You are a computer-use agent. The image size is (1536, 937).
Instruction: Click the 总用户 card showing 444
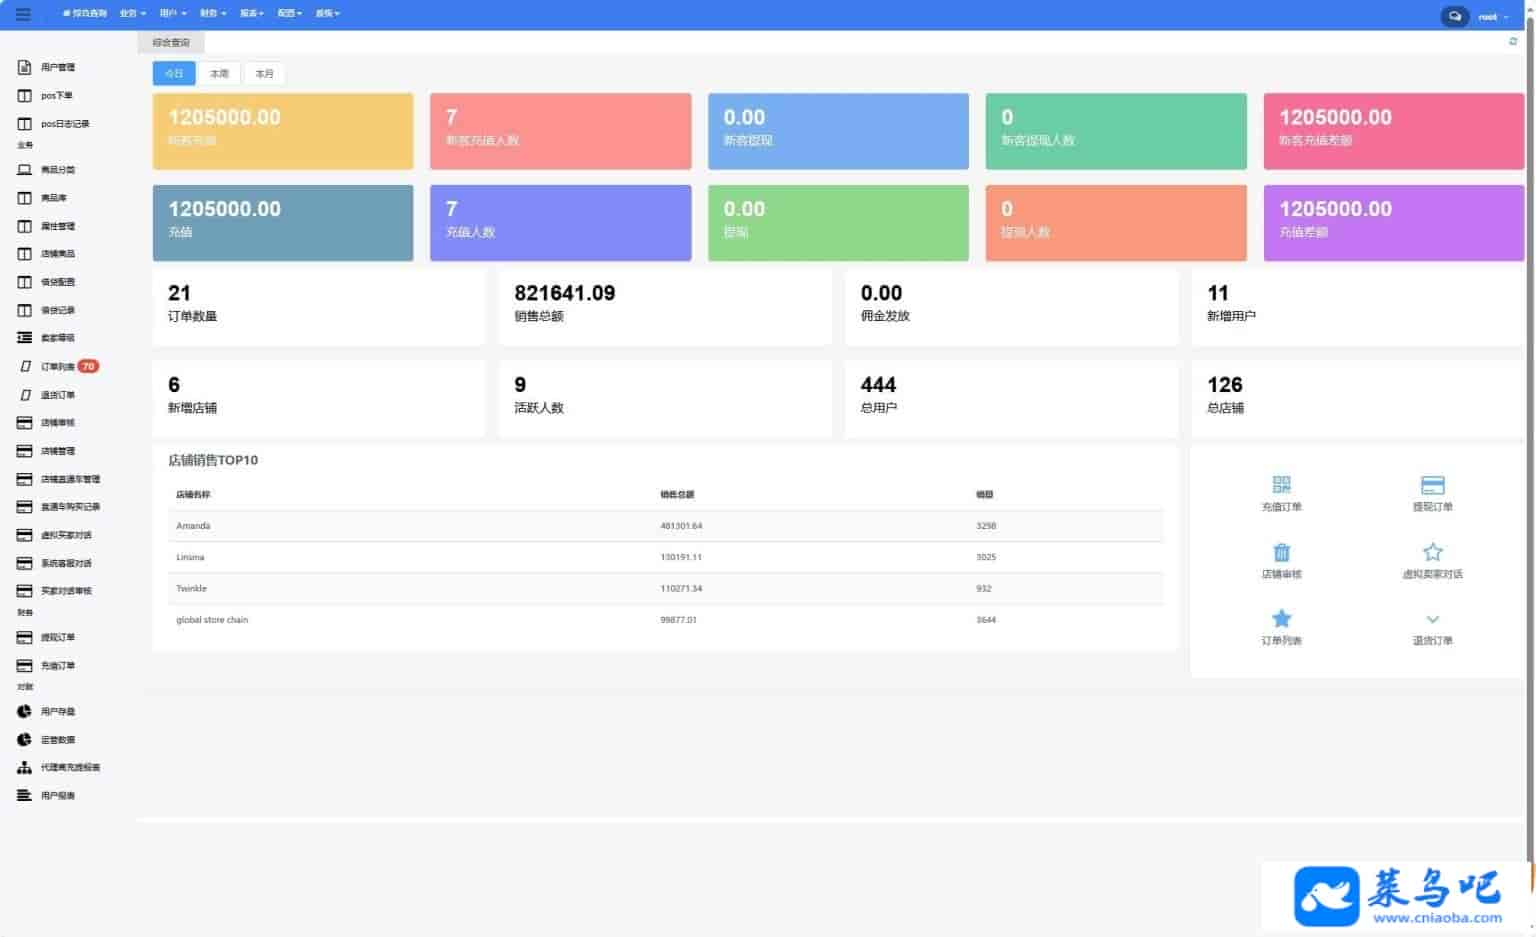pyautogui.click(x=1011, y=399)
